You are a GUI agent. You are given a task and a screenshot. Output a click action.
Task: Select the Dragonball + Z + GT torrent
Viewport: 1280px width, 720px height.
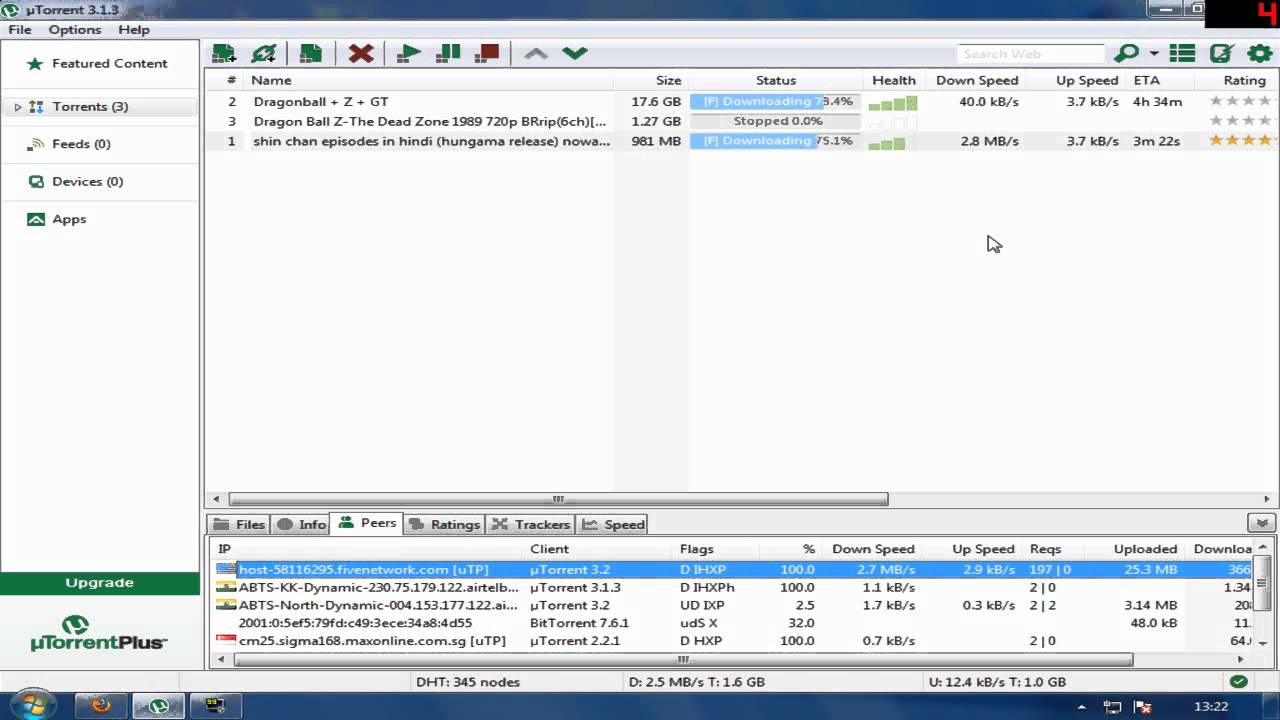[320, 102]
